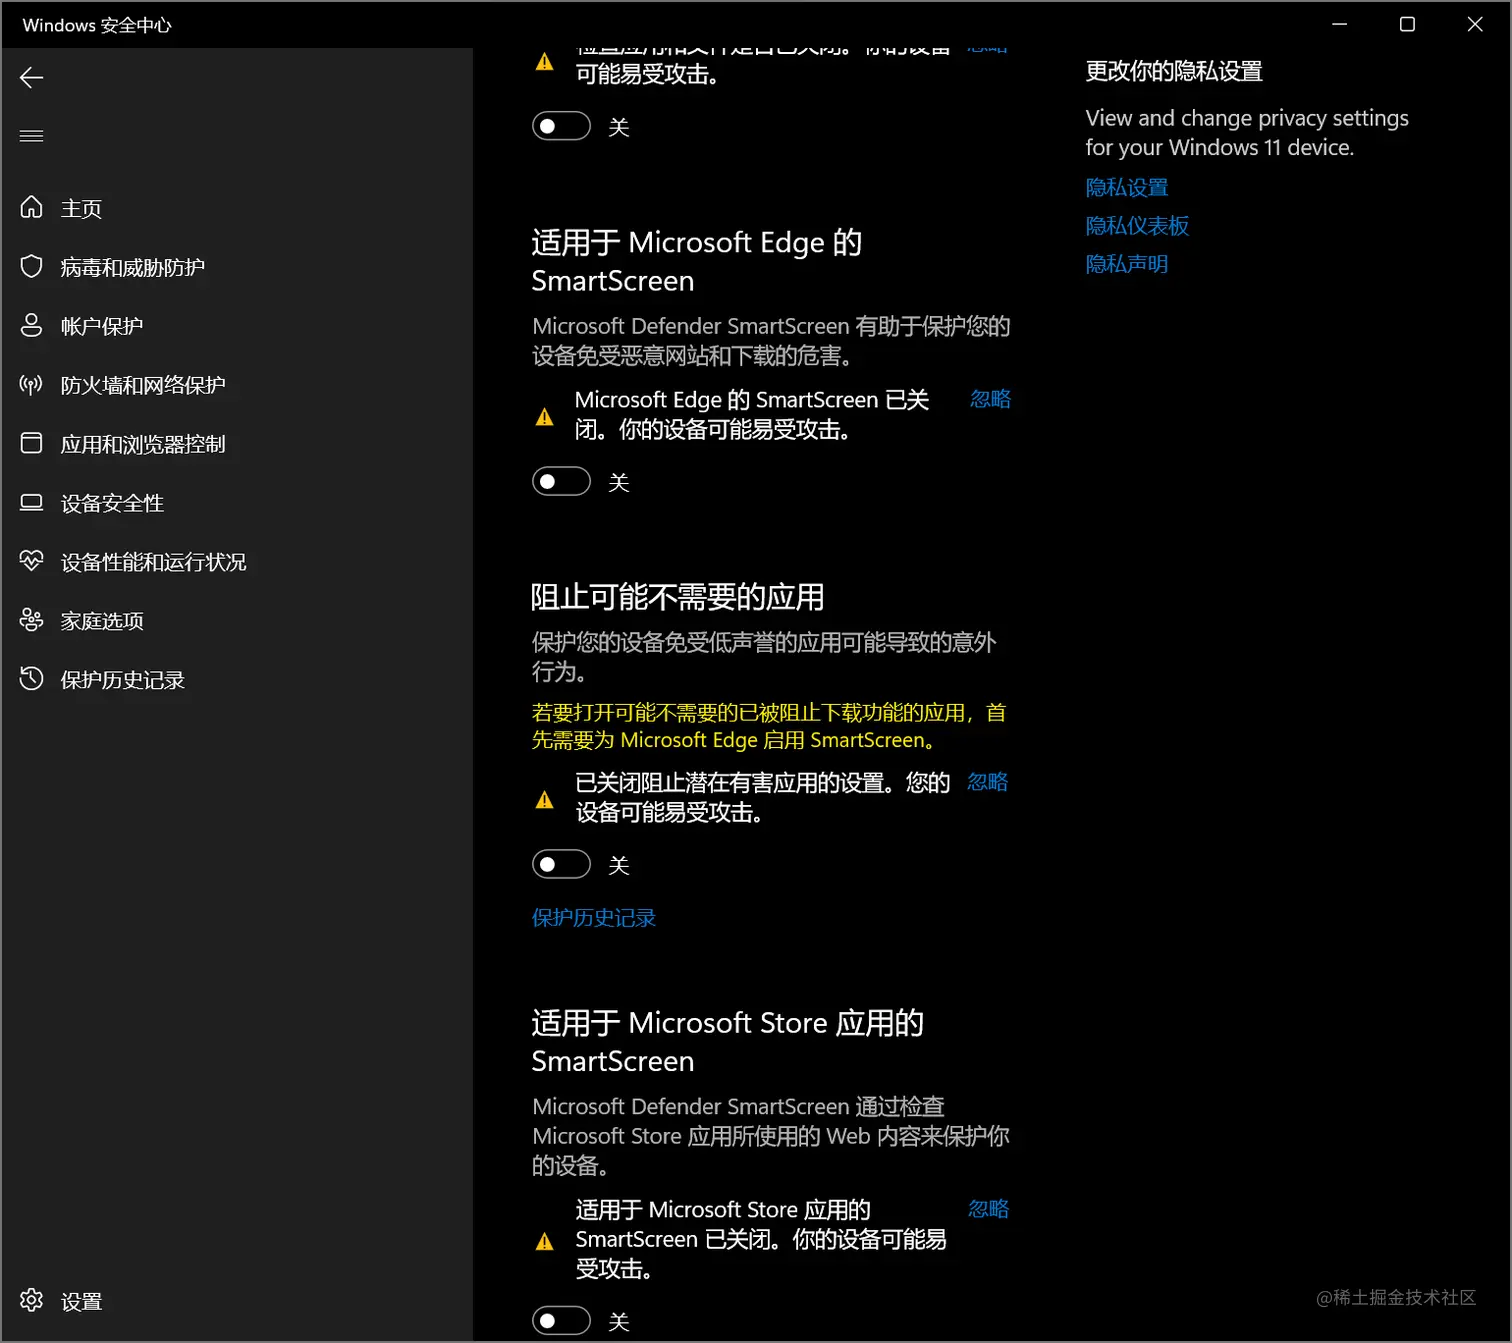Turn on 阻止可能不需要的应用 toggle
The image size is (1512, 1343).
click(561, 865)
